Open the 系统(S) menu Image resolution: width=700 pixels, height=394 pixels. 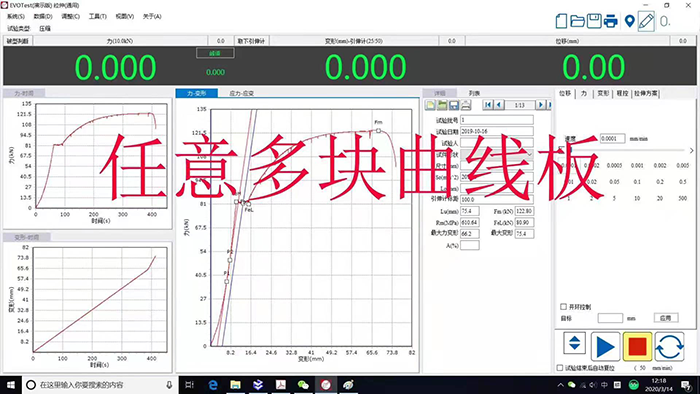click(x=16, y=17)
